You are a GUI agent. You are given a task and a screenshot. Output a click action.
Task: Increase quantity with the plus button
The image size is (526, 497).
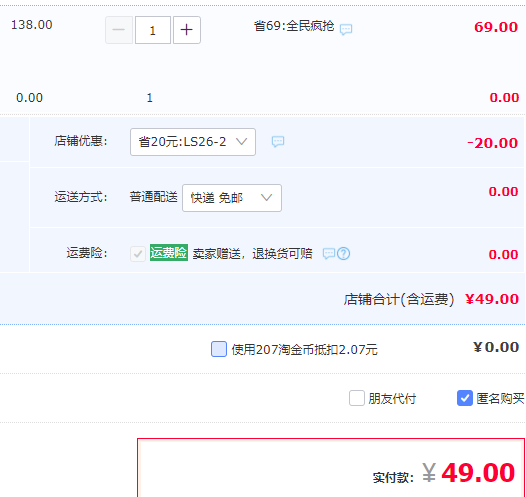tap(187, 30)
